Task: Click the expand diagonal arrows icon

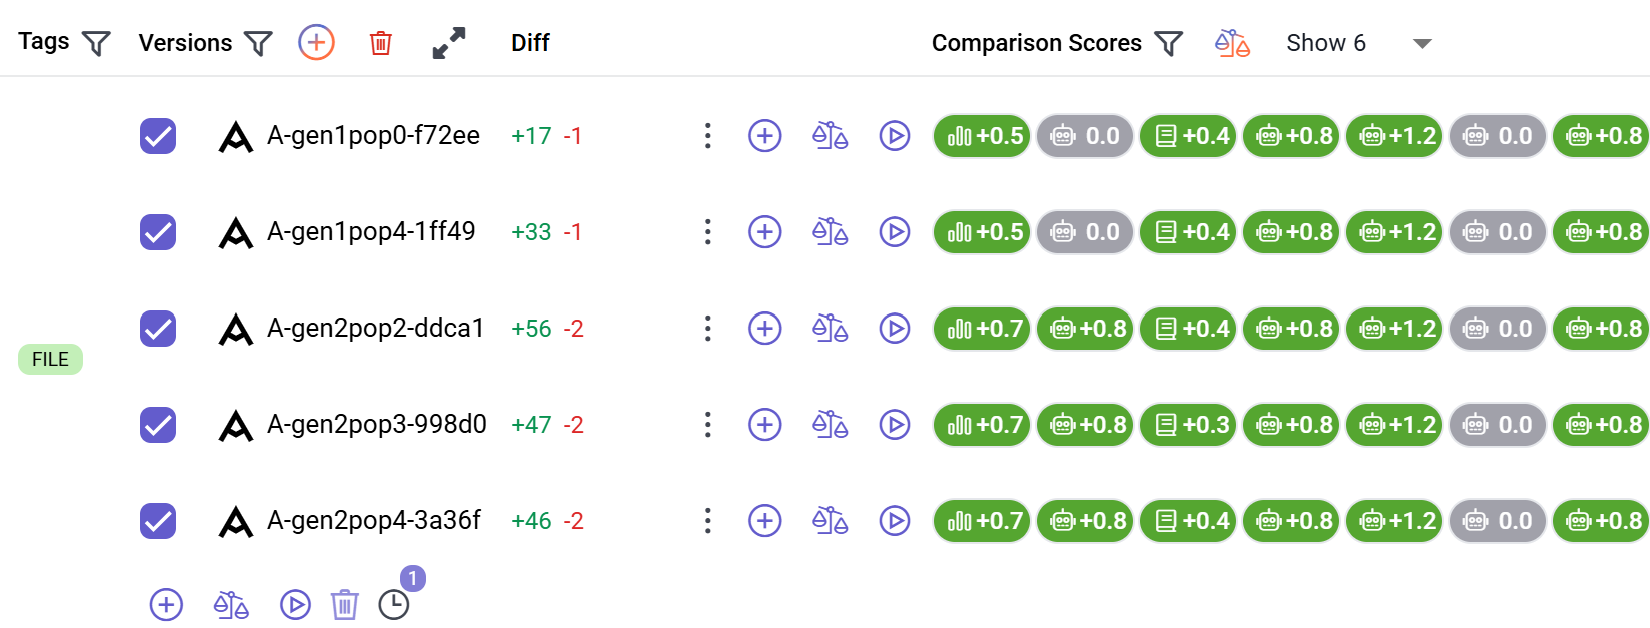Action: click(448, 42)
